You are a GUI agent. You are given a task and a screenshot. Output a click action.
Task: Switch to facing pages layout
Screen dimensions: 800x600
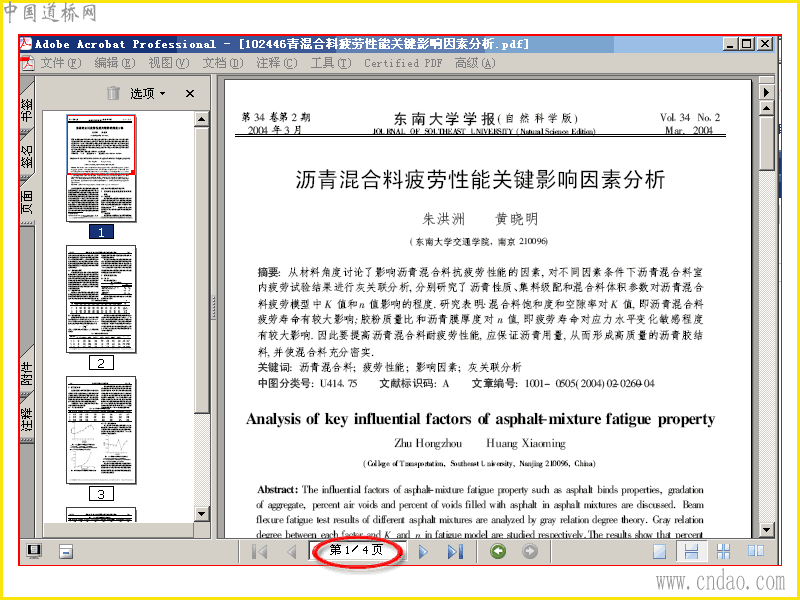(x=756, y=551)
